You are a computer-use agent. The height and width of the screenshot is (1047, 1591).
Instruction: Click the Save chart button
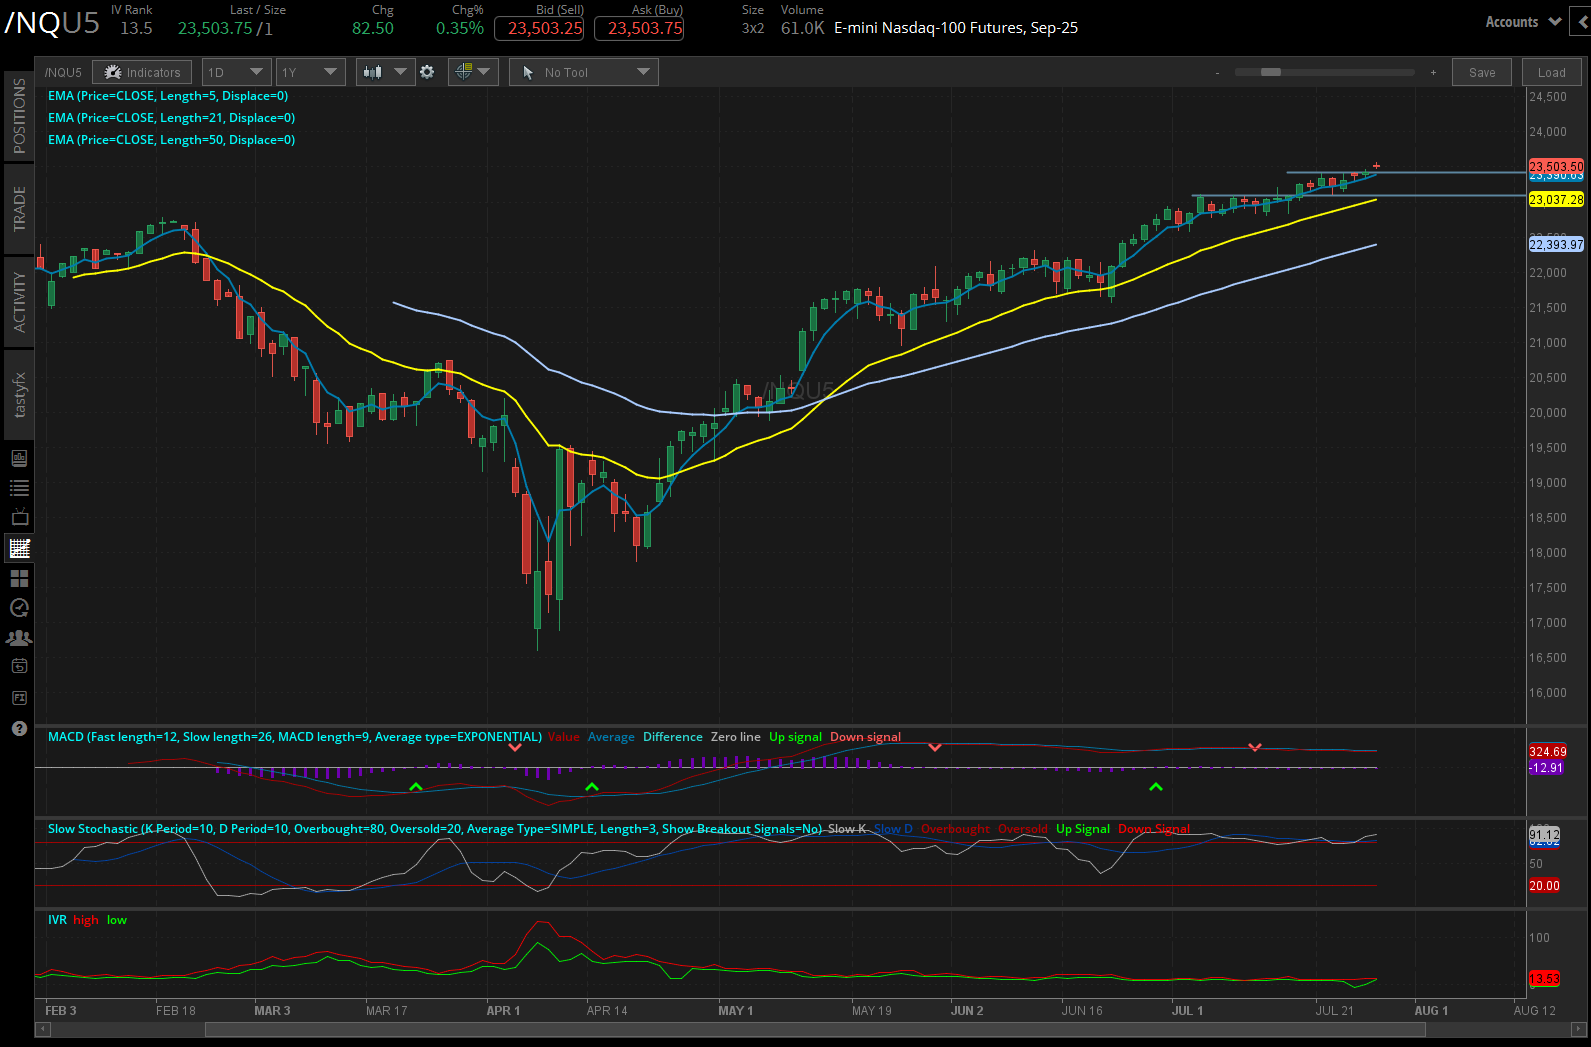1482,72
